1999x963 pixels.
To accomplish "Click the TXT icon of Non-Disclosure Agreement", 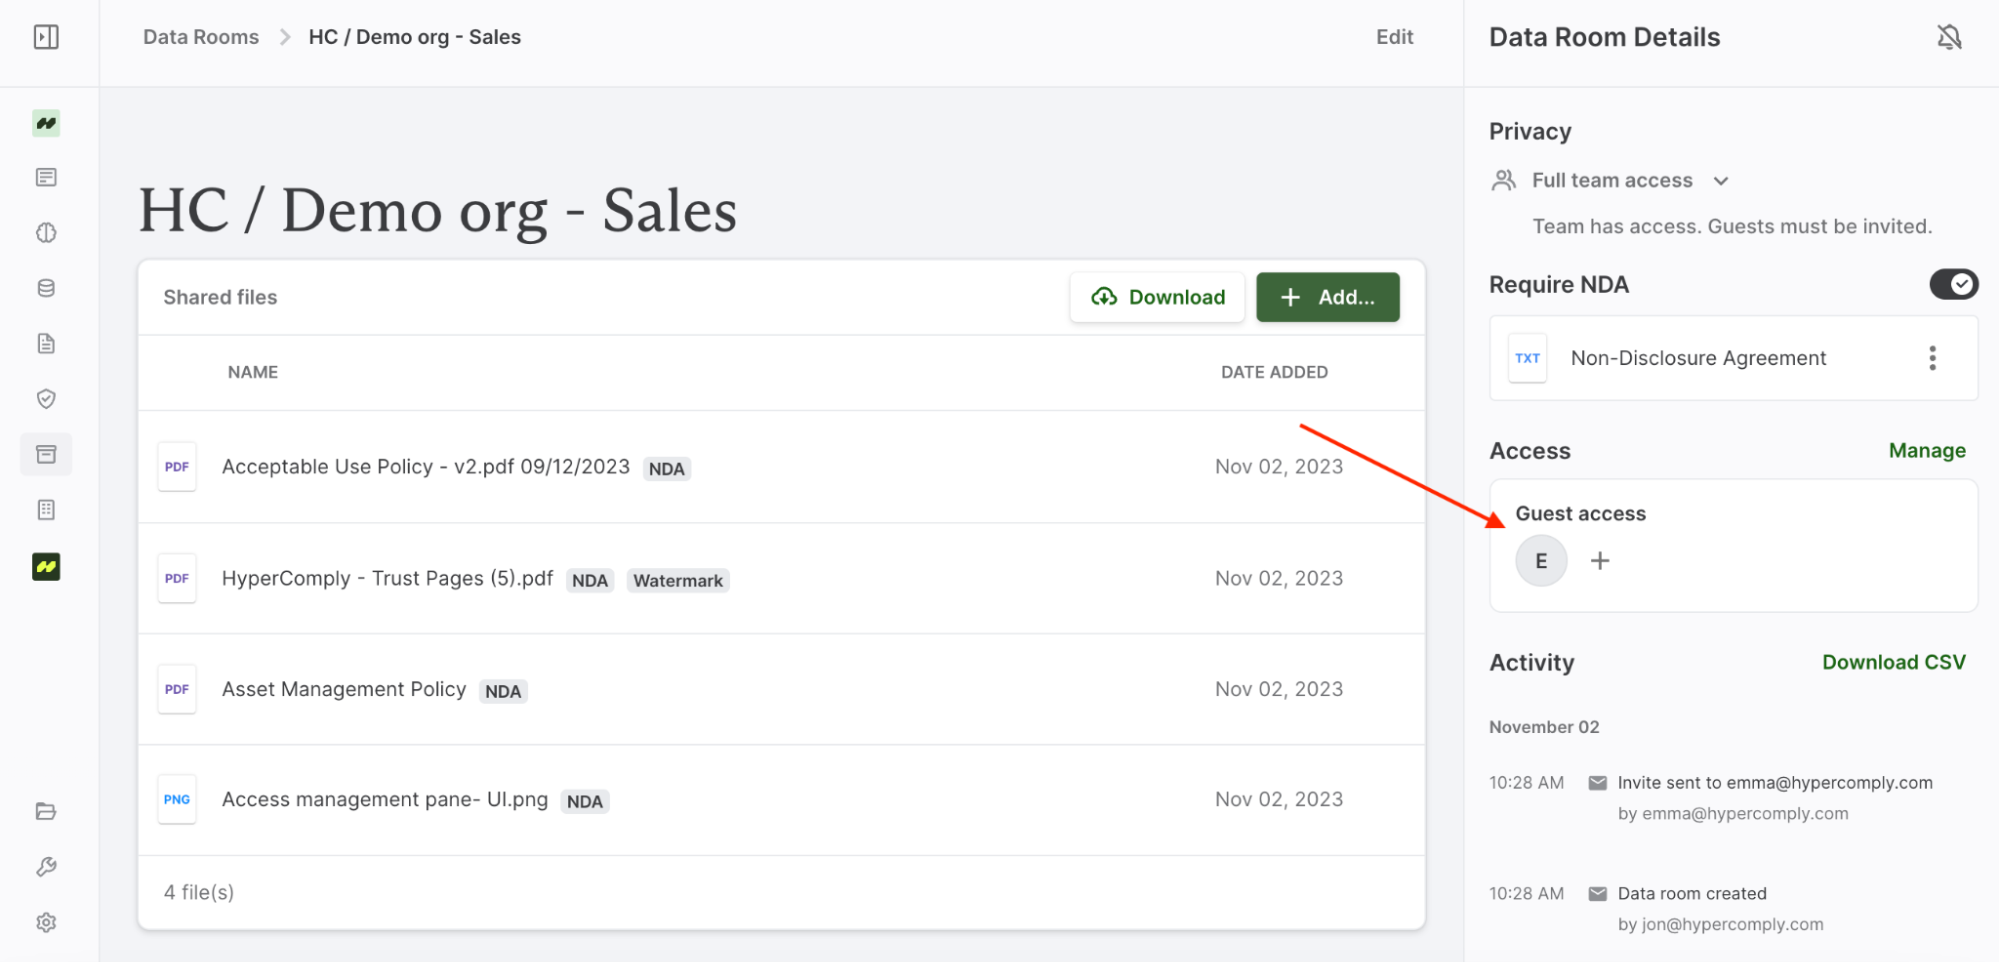I will 1527,358.
